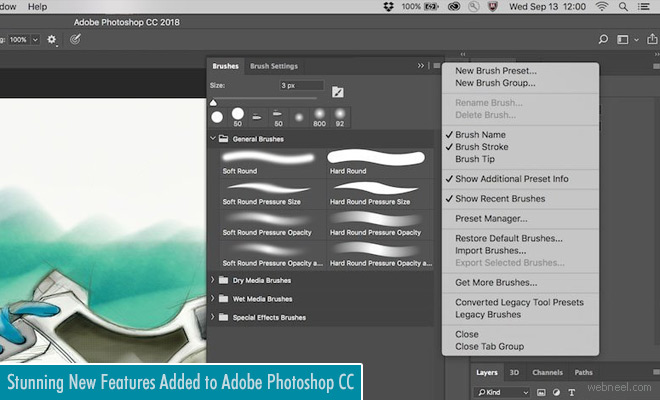
Task: Open the Creative Cloud menu bar icon
Action: [454, 6]
